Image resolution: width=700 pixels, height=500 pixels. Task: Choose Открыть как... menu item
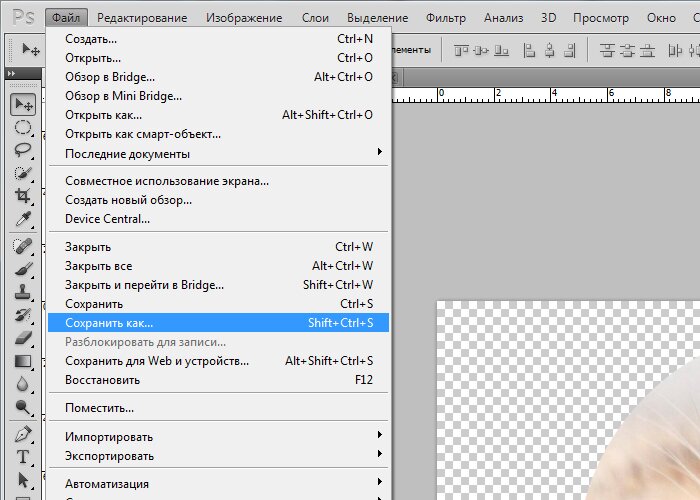tap(218, 115)
